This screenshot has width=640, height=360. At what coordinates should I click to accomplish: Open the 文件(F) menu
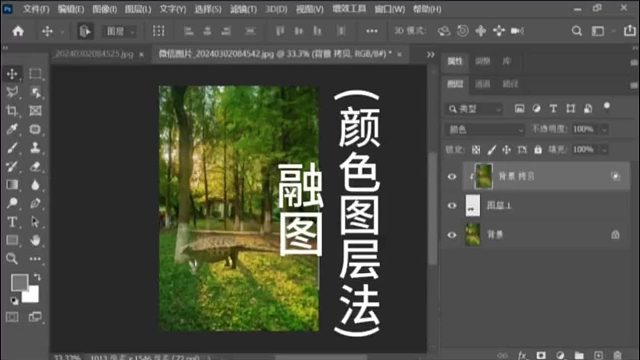pos(36,9)
